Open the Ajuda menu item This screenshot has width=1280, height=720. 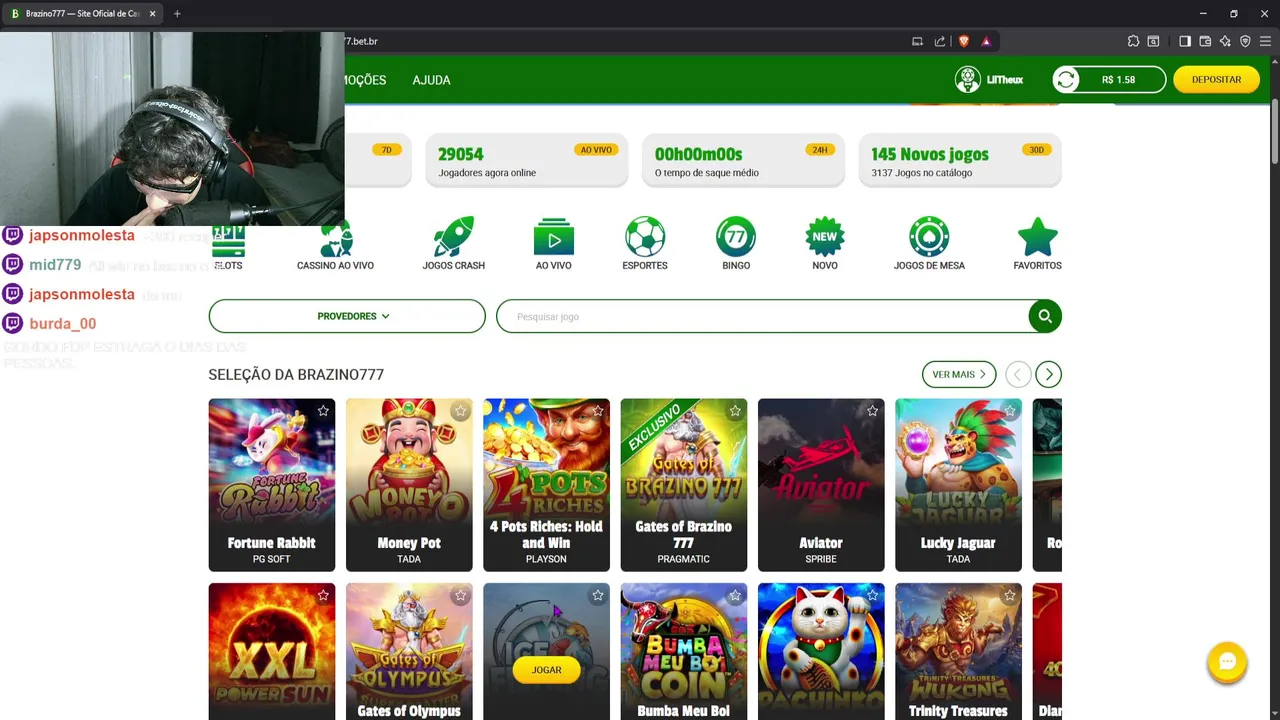[x=431, y=80]
